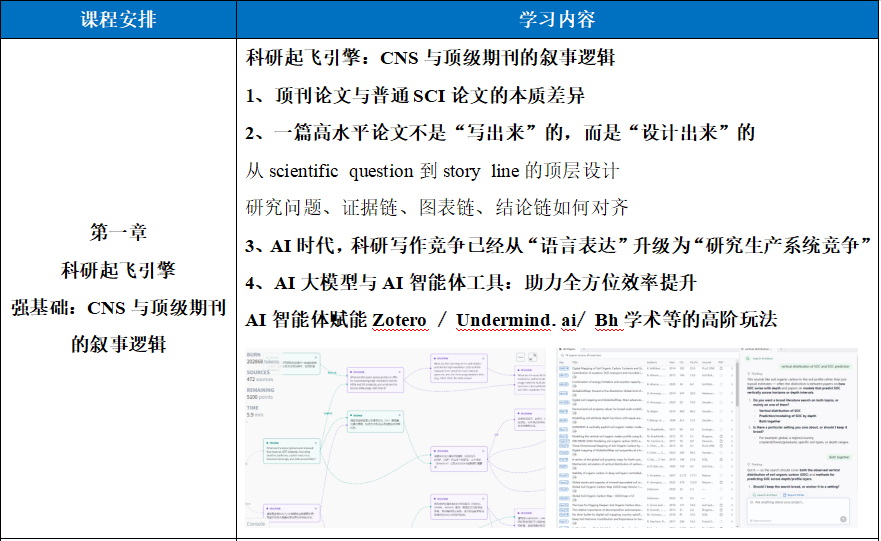The image size is (881, 541).
Task: Select the All Papers tab
Action: click(x=568, y=349)
